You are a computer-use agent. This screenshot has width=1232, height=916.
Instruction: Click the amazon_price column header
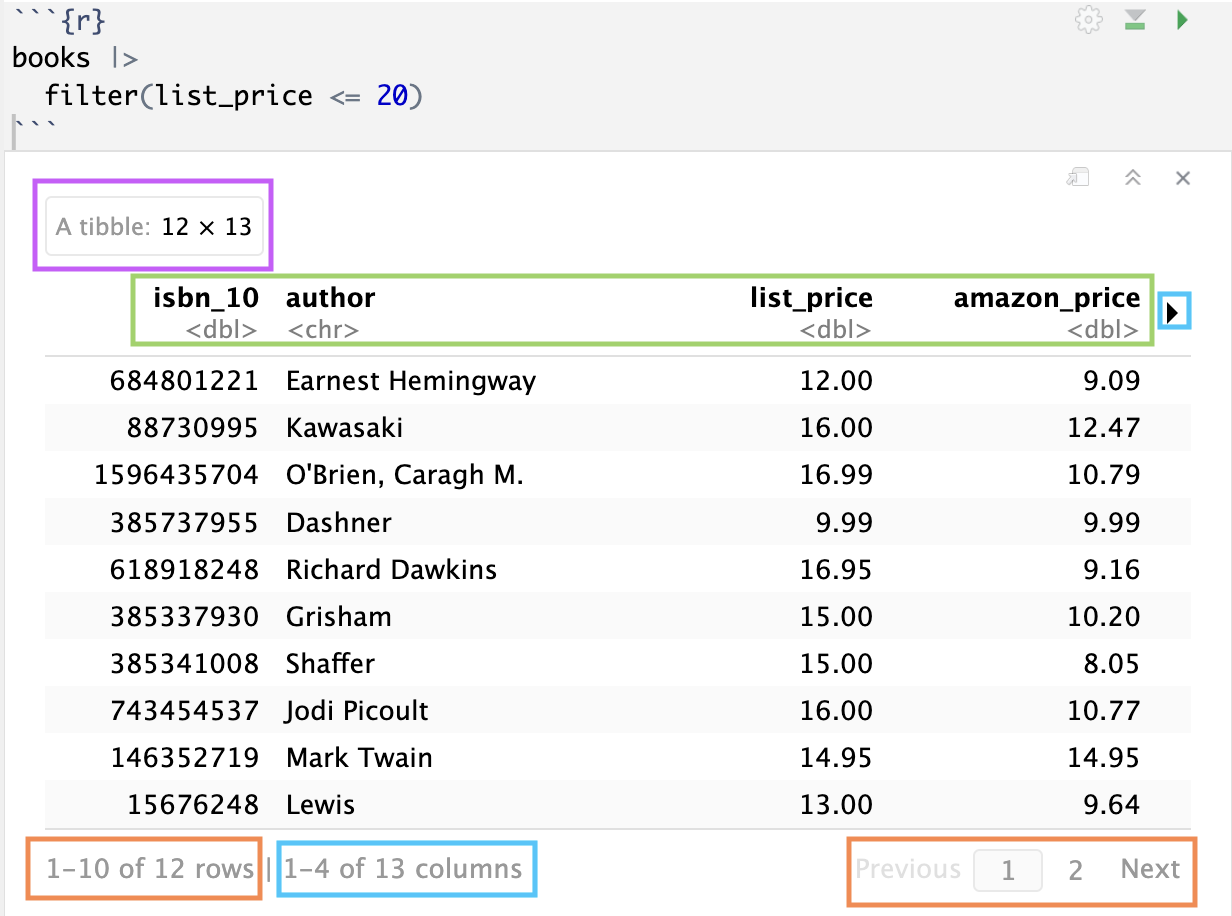(x=1046, y=298)
